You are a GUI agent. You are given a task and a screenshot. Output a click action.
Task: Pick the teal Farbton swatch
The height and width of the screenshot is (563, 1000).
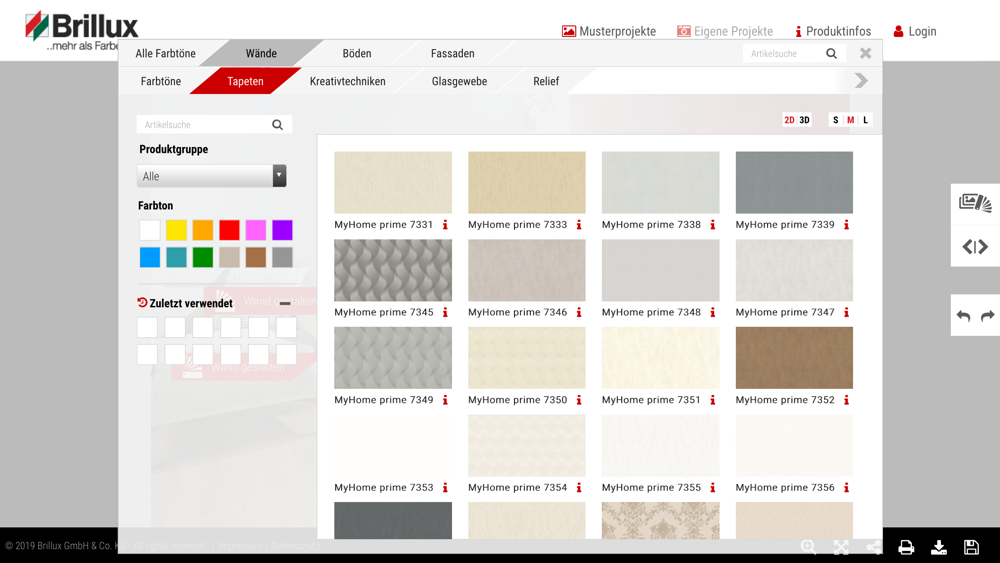click(x=177, y=257)
